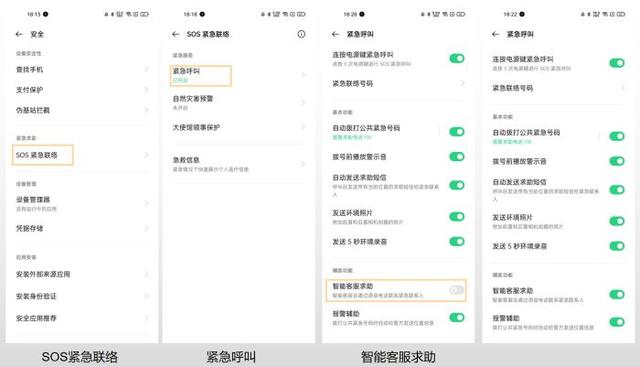Toggle 发送 5 秒环境录音 on the third screen
The height and width of the screenshot is (367, 640).
[x=457, y=241]
